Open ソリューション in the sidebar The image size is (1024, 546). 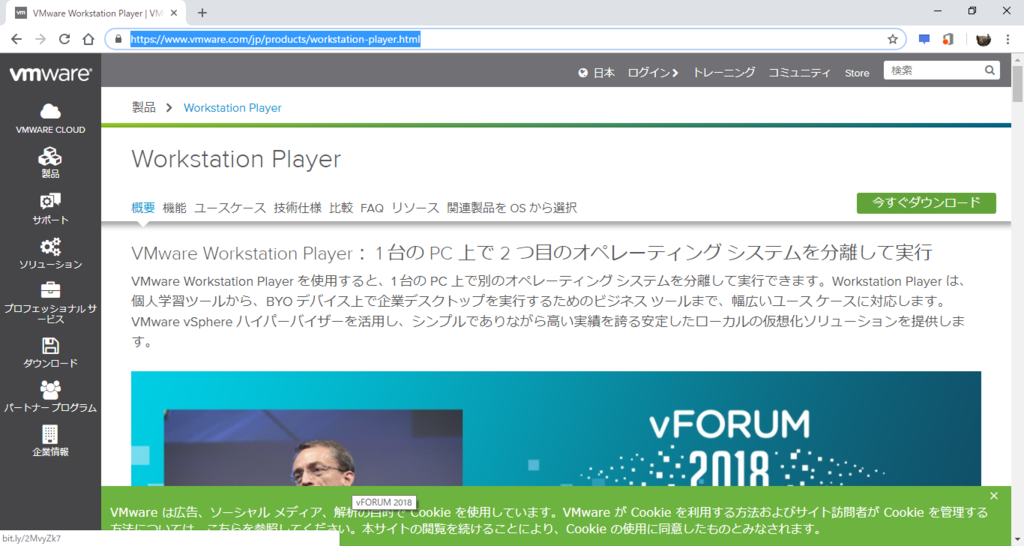coord(50,254)
